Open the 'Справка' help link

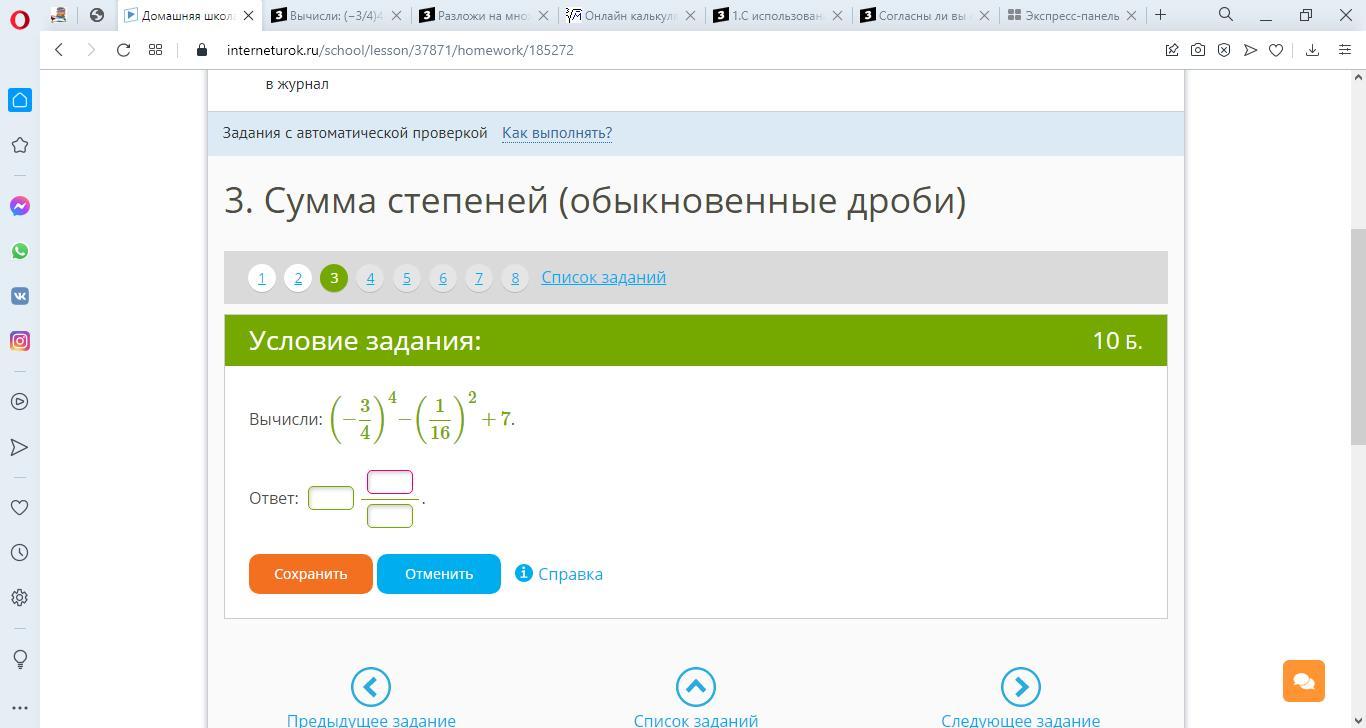pyautogui.click(x=559, y=574)
